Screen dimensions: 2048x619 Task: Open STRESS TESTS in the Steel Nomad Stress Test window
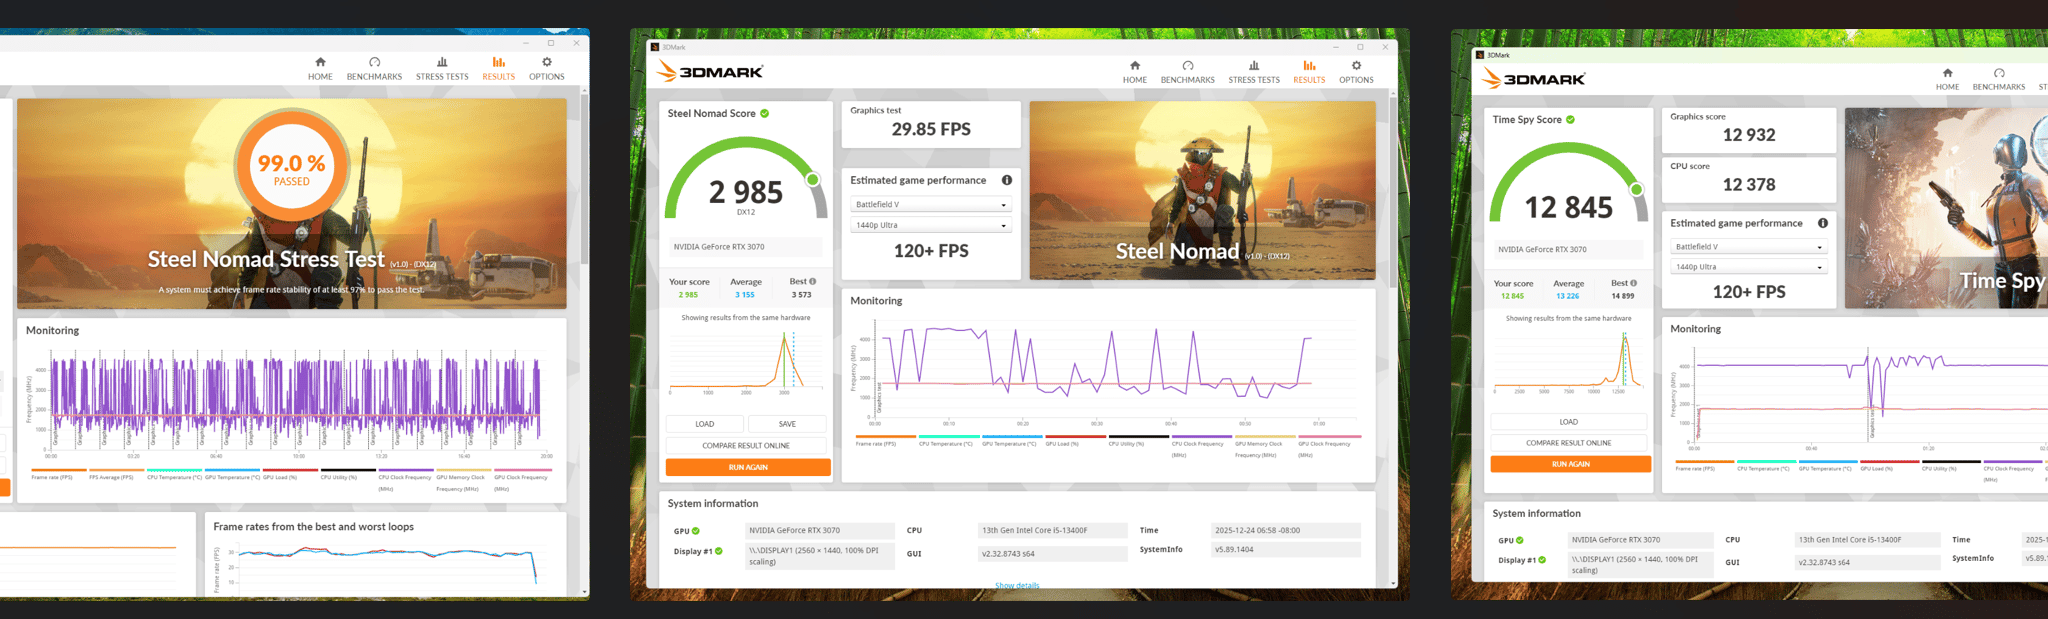pyautogui.click(x=442, y=68)
